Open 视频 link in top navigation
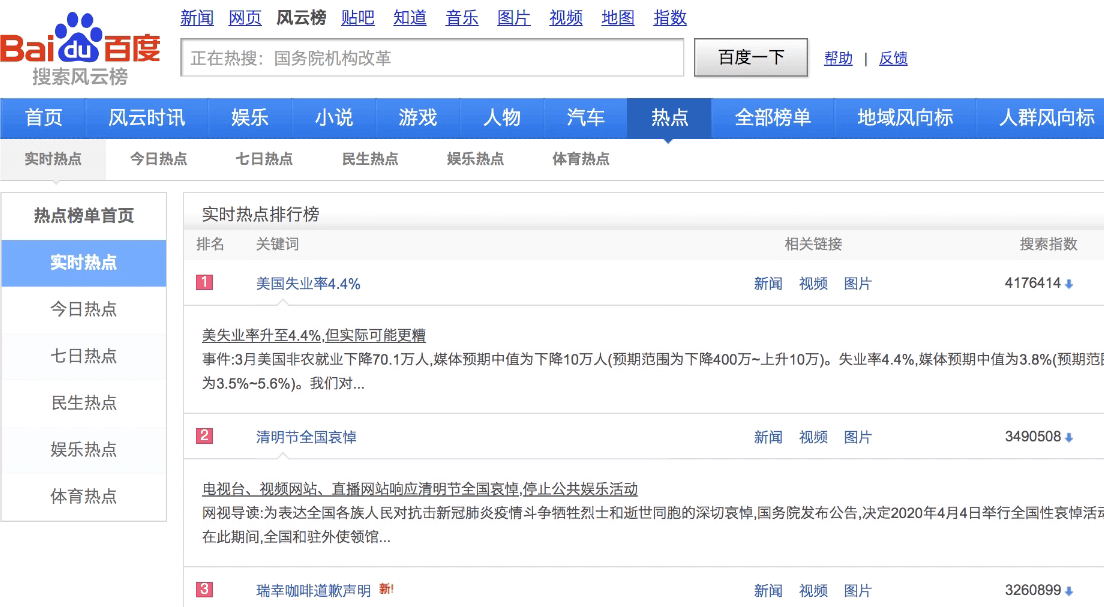This screenshot has width=1104, height=607. 566,18
